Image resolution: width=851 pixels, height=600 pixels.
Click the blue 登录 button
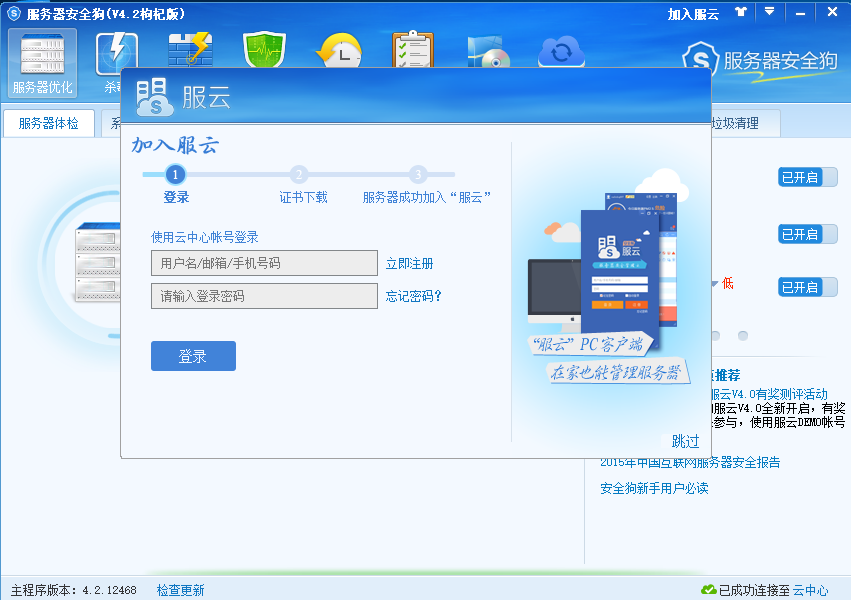[193, 356]
